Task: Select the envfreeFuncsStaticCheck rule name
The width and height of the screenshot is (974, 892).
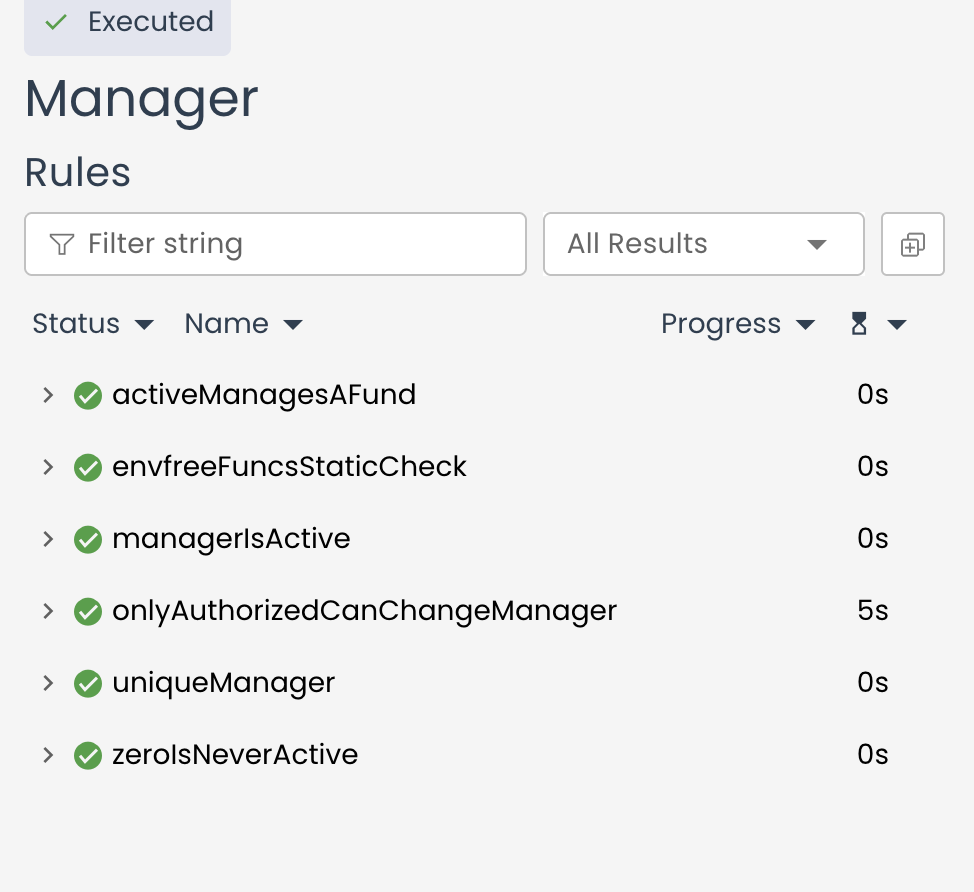Action: point(289,467)
